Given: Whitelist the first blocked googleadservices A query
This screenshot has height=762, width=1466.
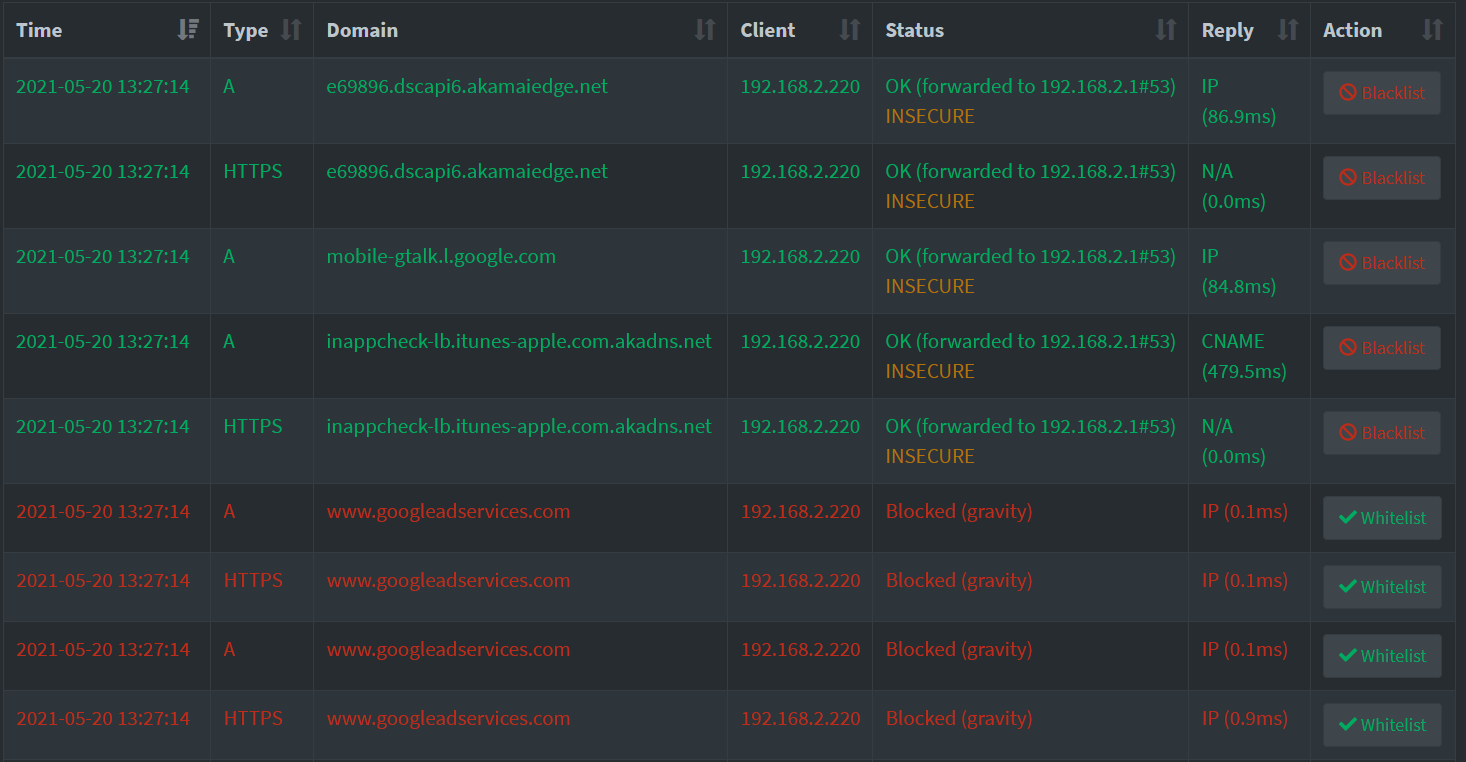Looking at the screenshot, I should click(x=1382, y=518).
